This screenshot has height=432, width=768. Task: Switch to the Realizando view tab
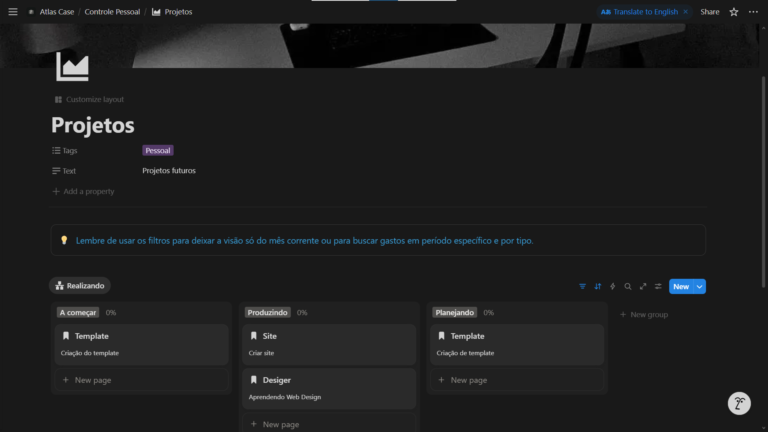[79, 286]
